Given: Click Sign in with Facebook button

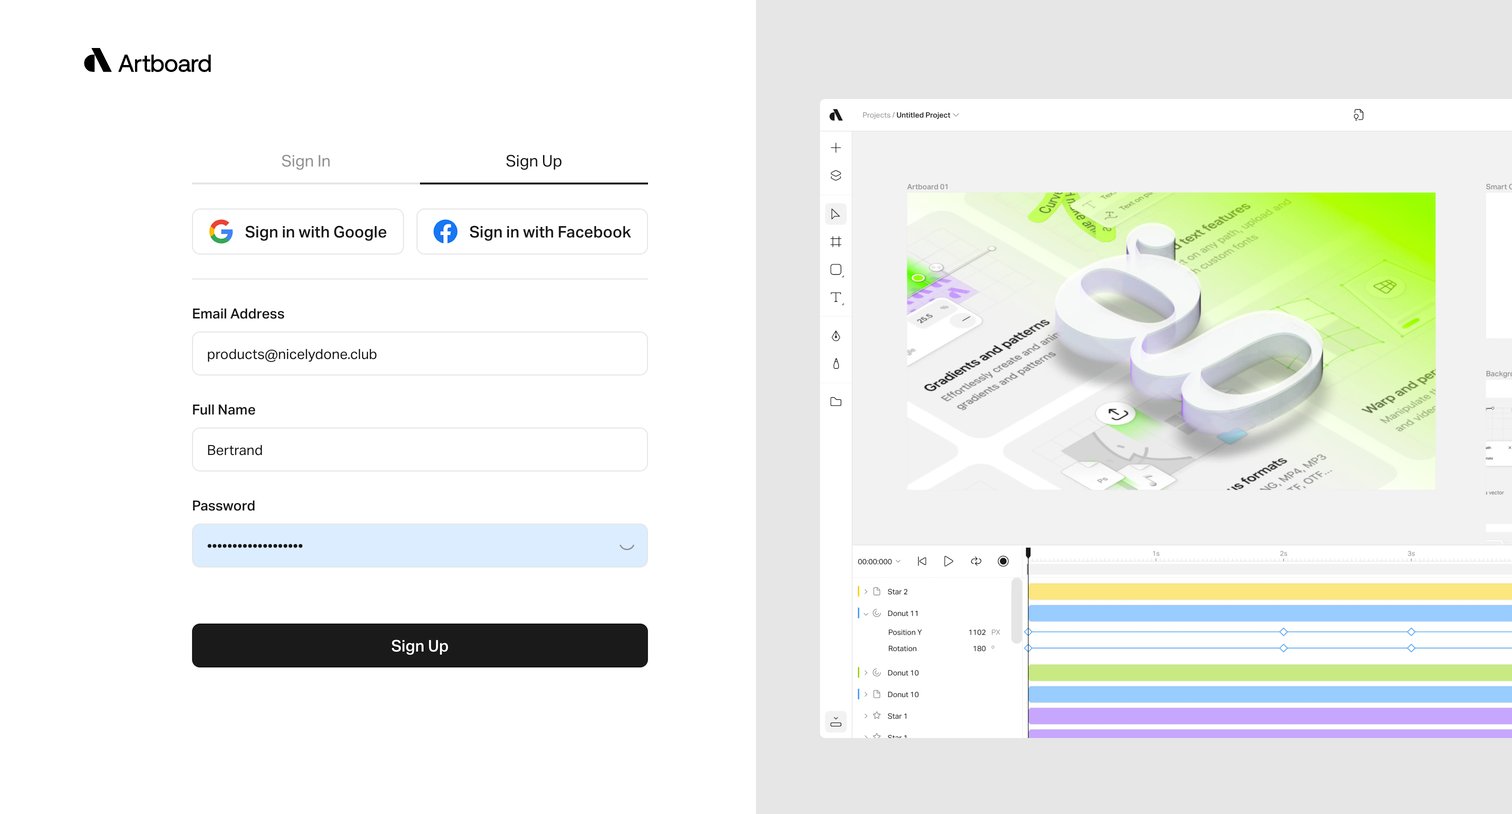Looking at the screenshot, I should coord(532,232).
